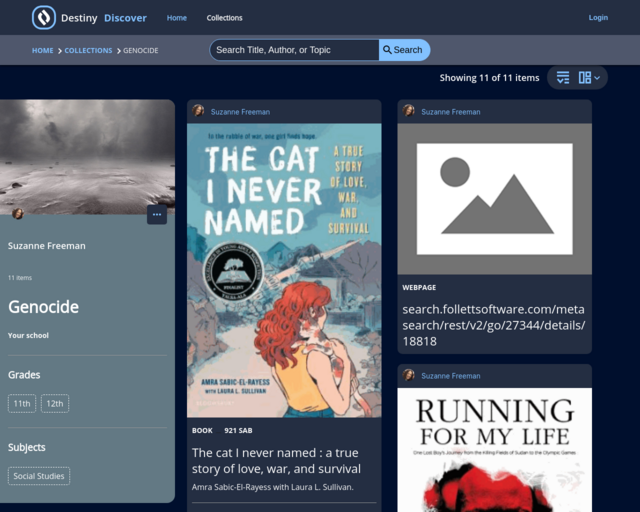
Task: Open 'The cat I never named' title link
Action: pyautogui.click(x=276, y=461)
